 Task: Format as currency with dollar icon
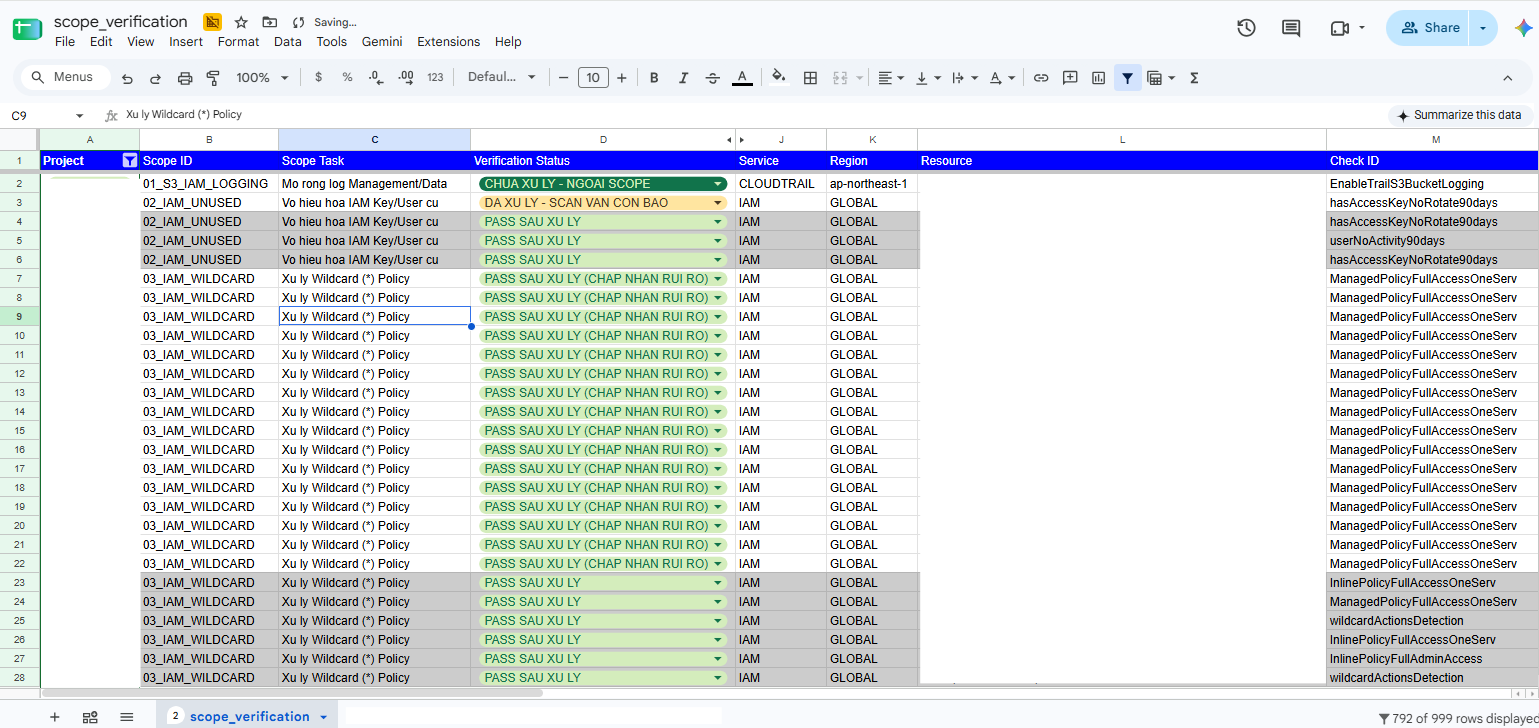pos(318,77)
